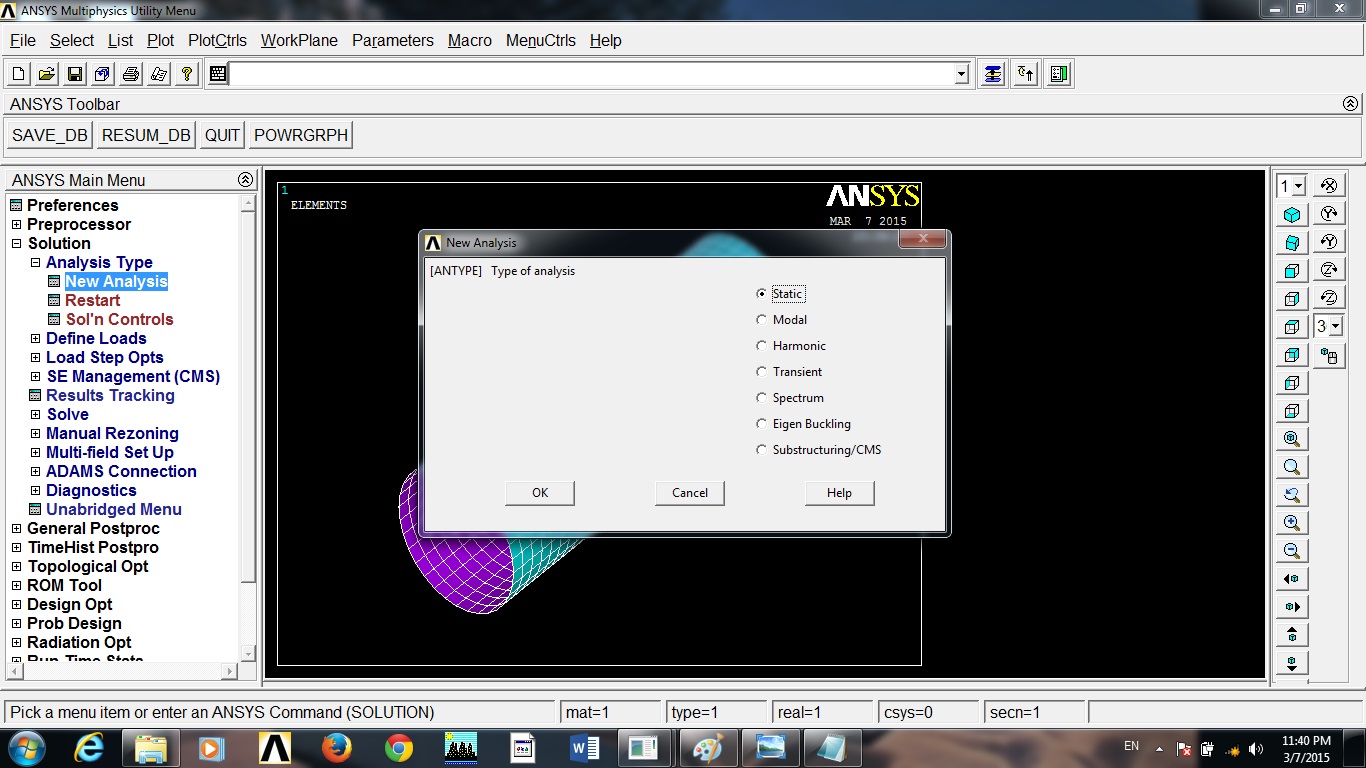The width and height of the screenshot is (1366, 768).
Task: Select the Transient analysis radio button
Action: click(x=762, y=372)
